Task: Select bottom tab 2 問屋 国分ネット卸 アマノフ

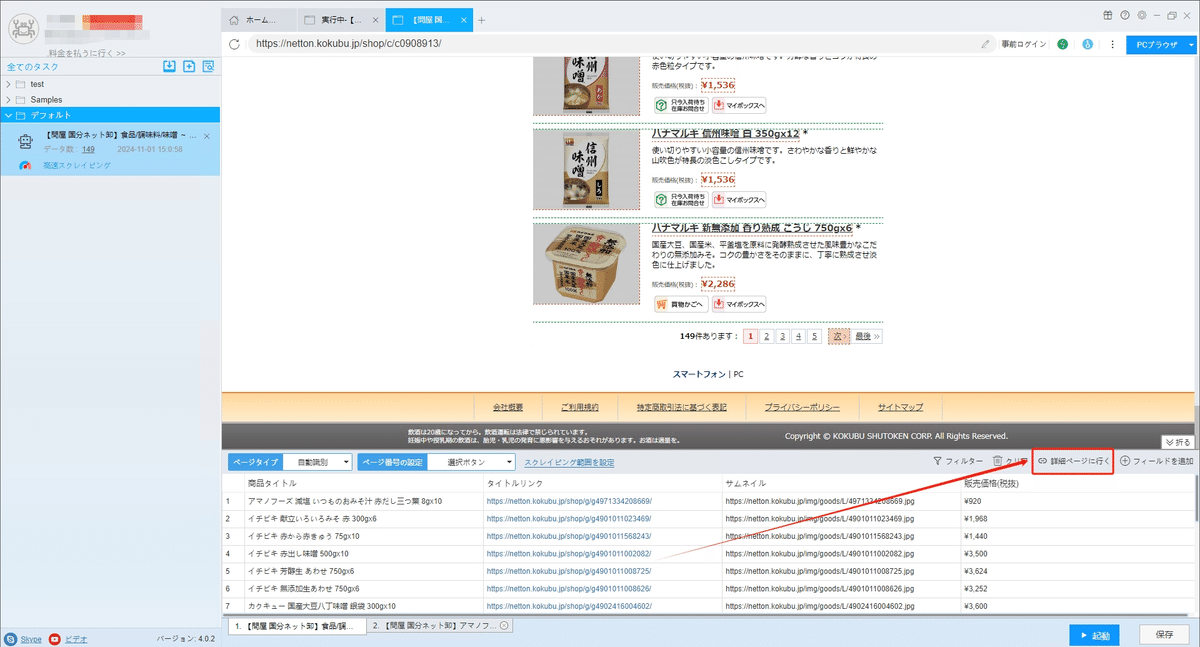Action: click(x=440, y=626)
